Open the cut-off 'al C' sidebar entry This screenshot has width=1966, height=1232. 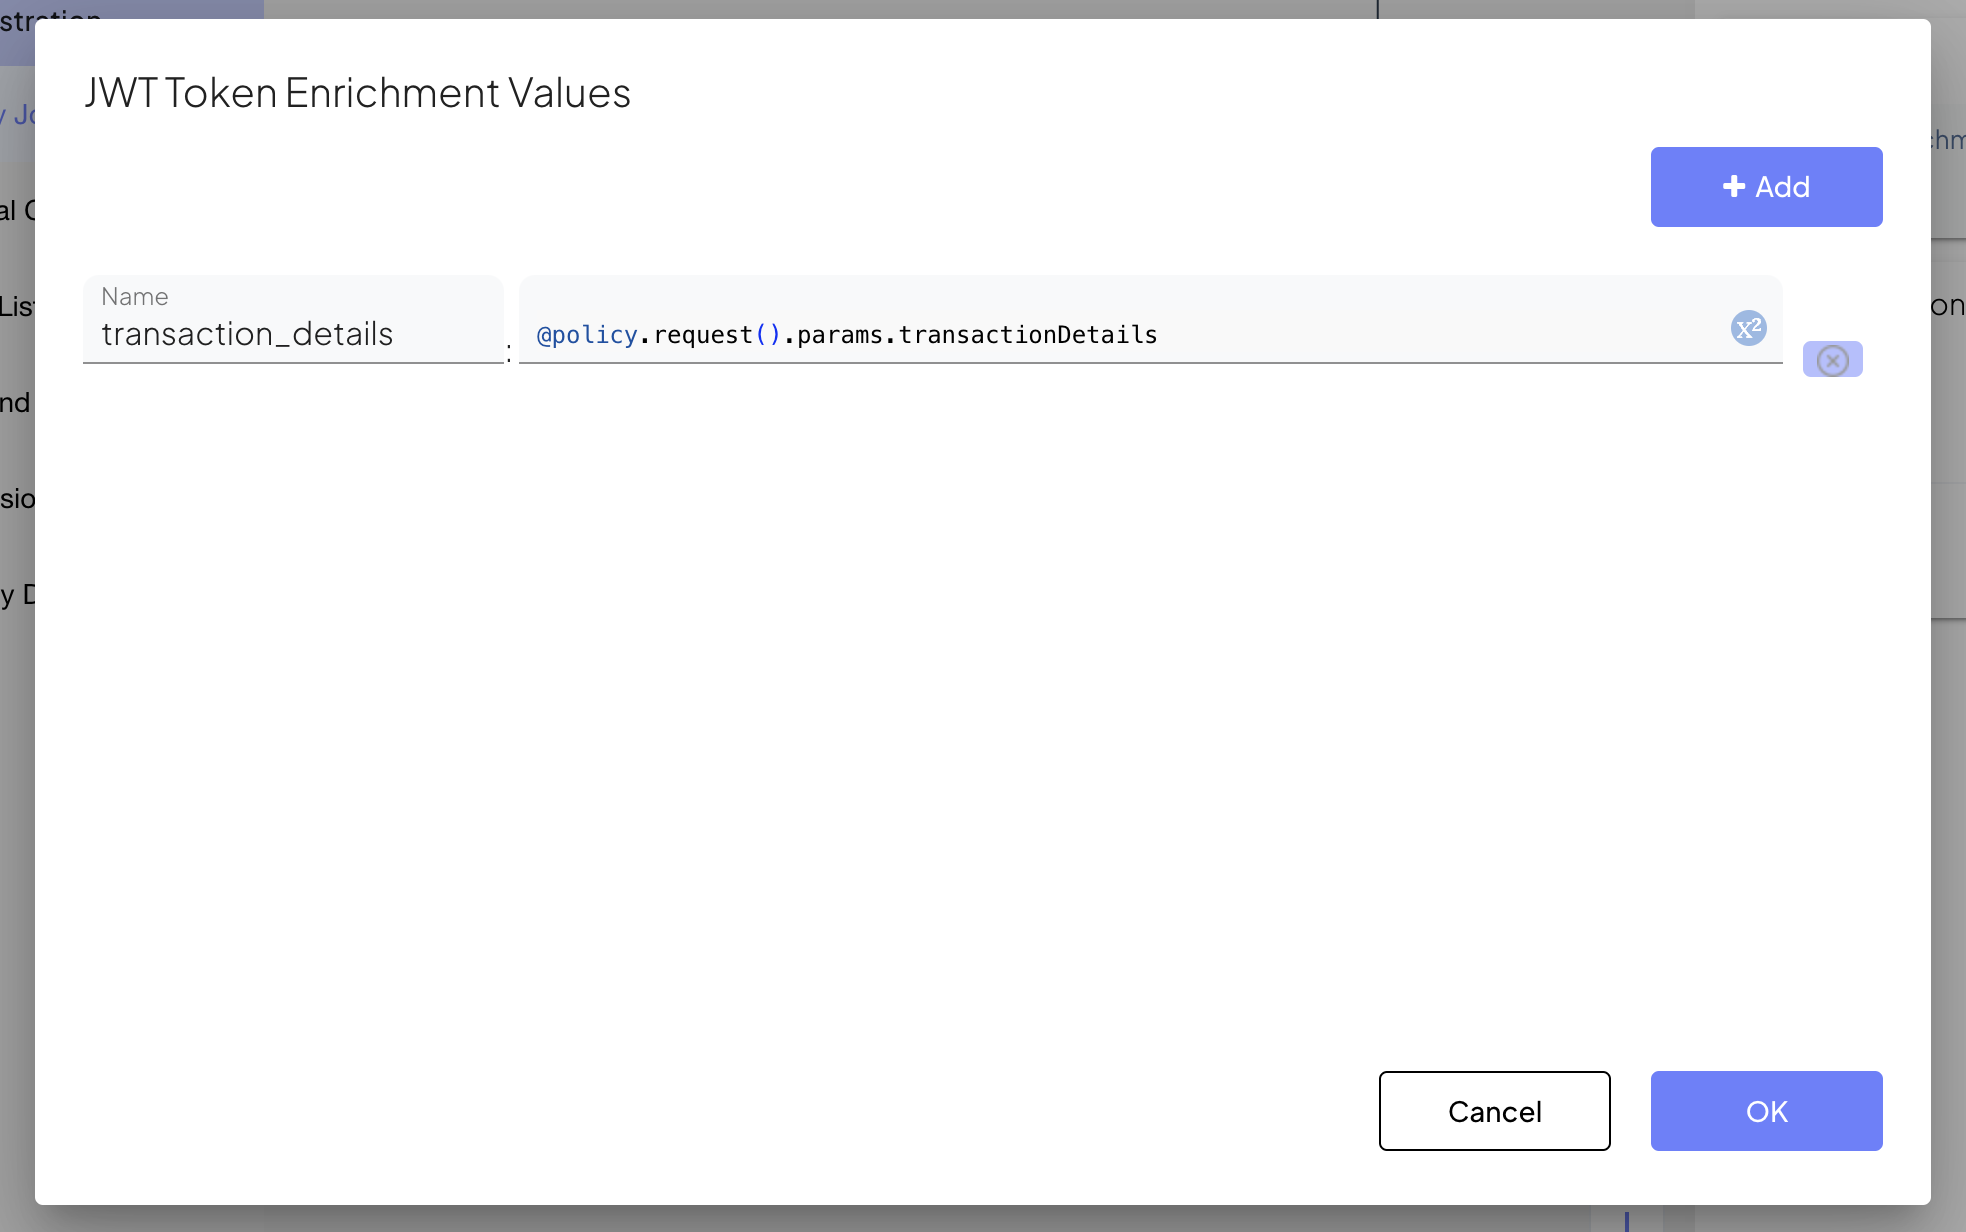tap(16, 210)
